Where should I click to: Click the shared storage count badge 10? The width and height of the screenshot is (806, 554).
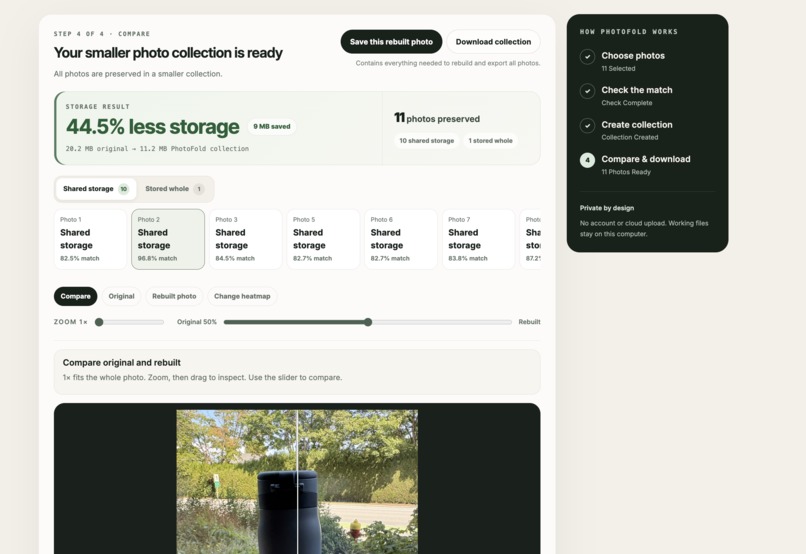[x=123, y=189]
